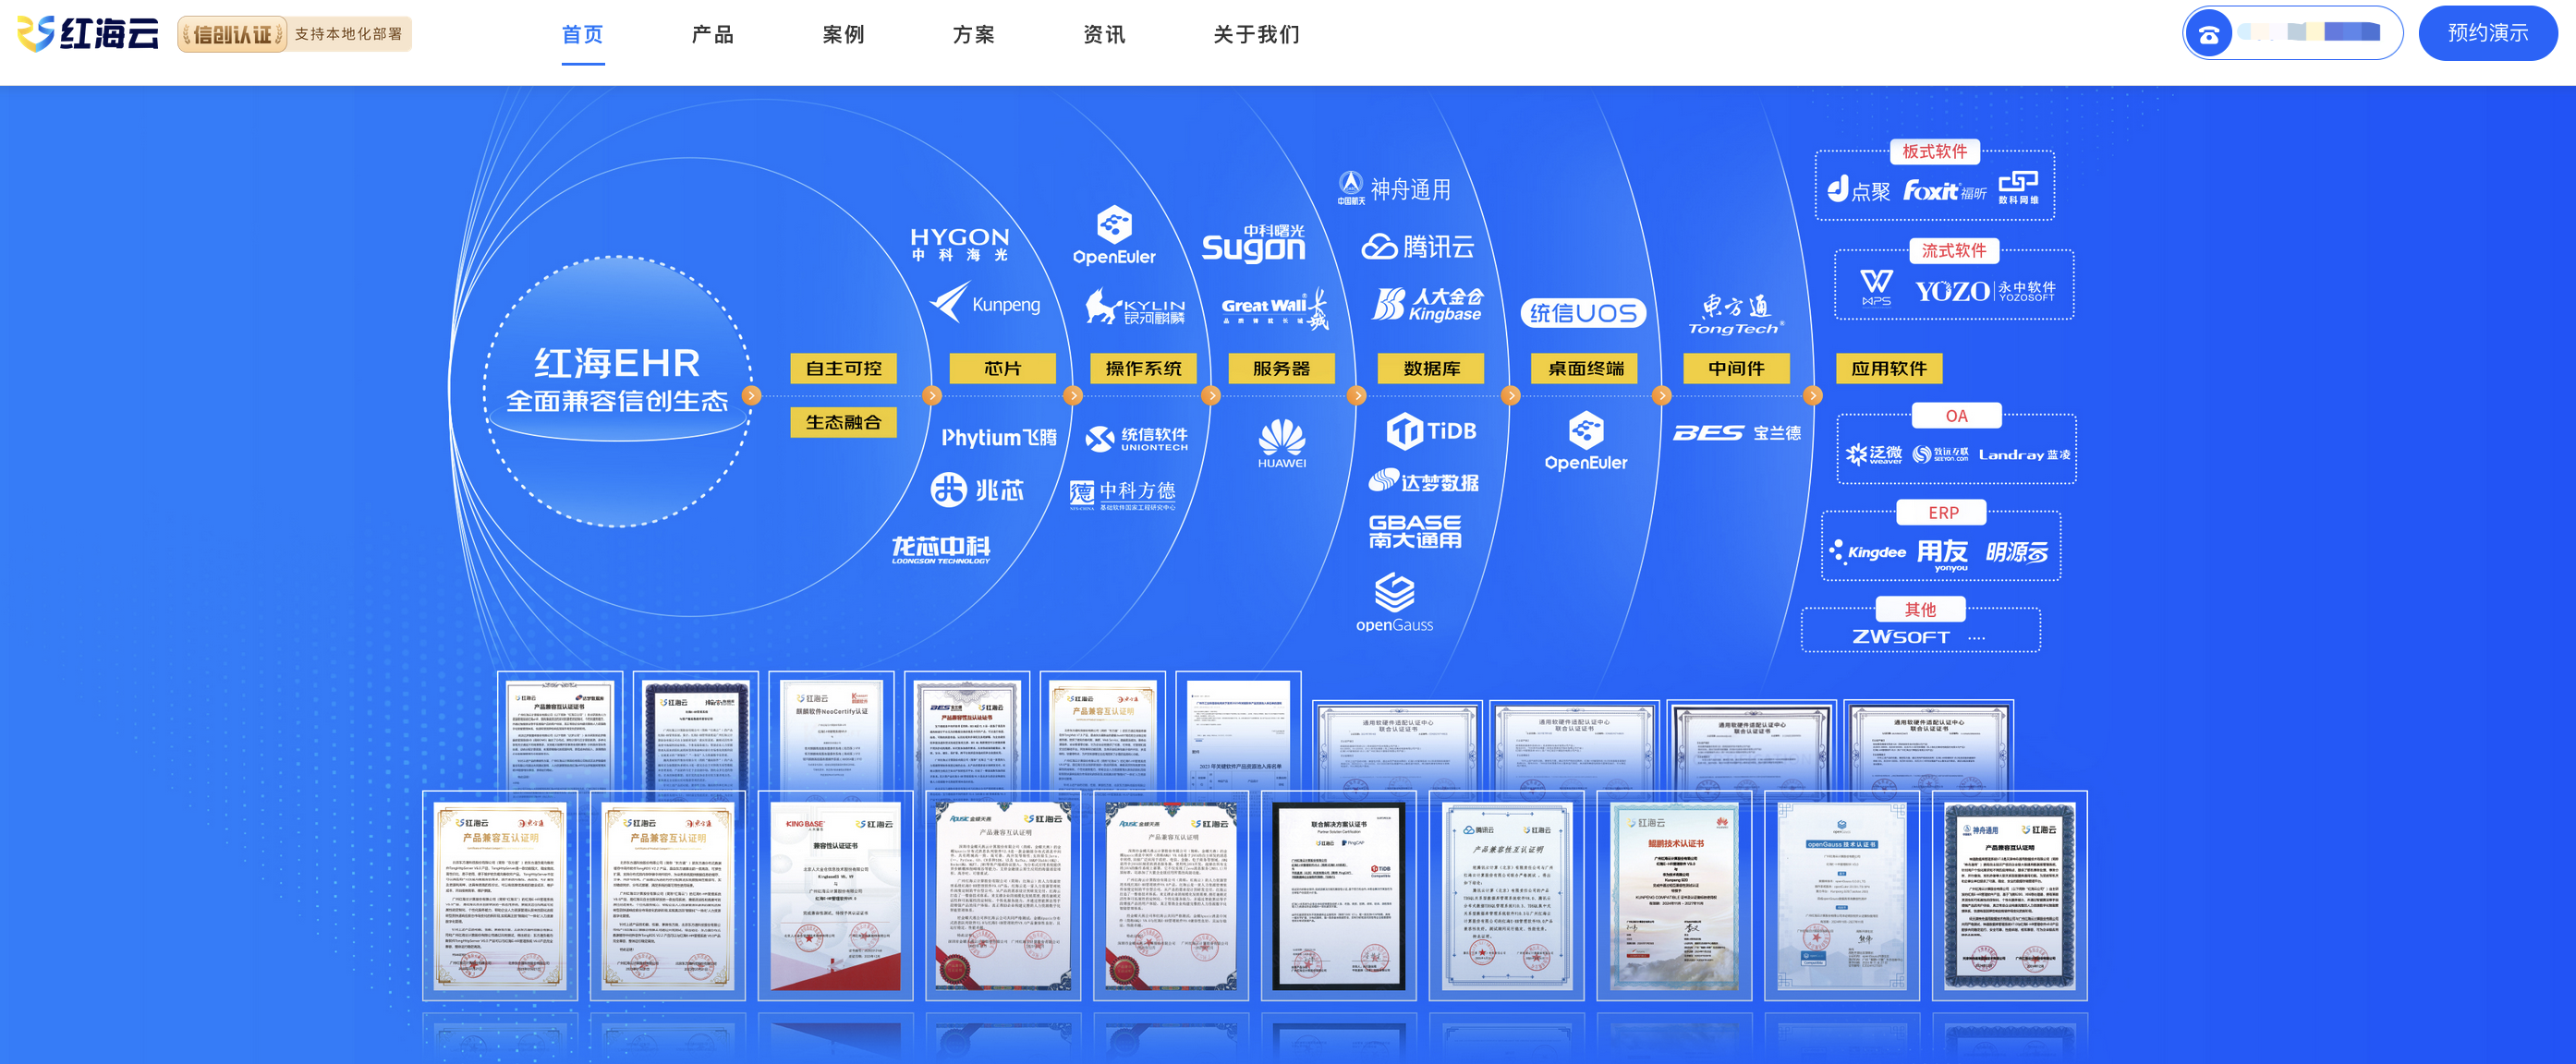This screenshot has width=2576, height=1064.
Task: Go to 关于我们 menu item
Action: click(x=1256, y=35)
